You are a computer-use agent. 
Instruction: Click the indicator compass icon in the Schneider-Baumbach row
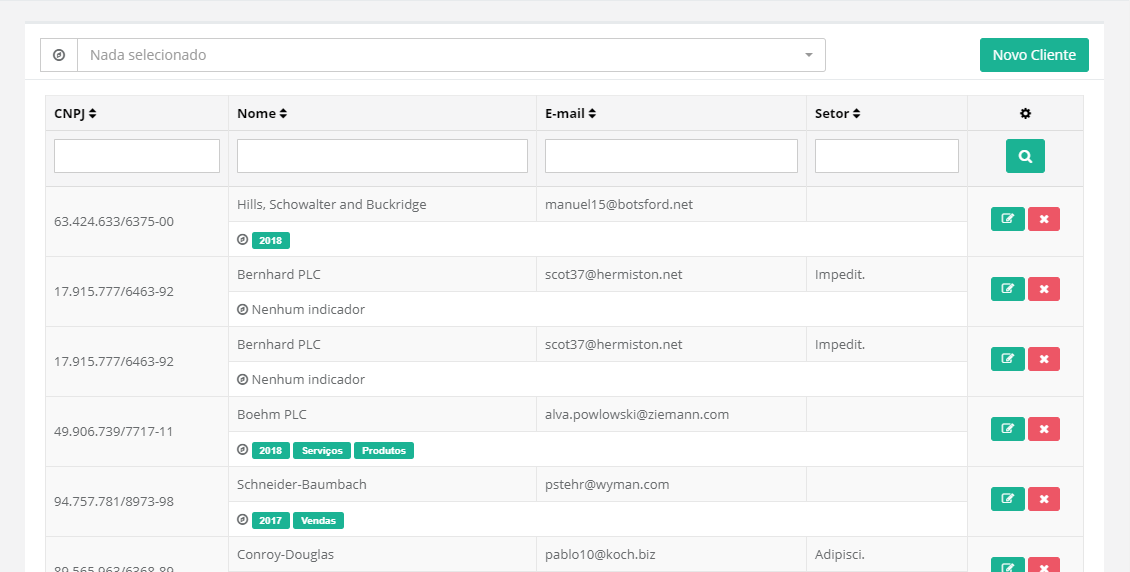(x=243, y=519)
